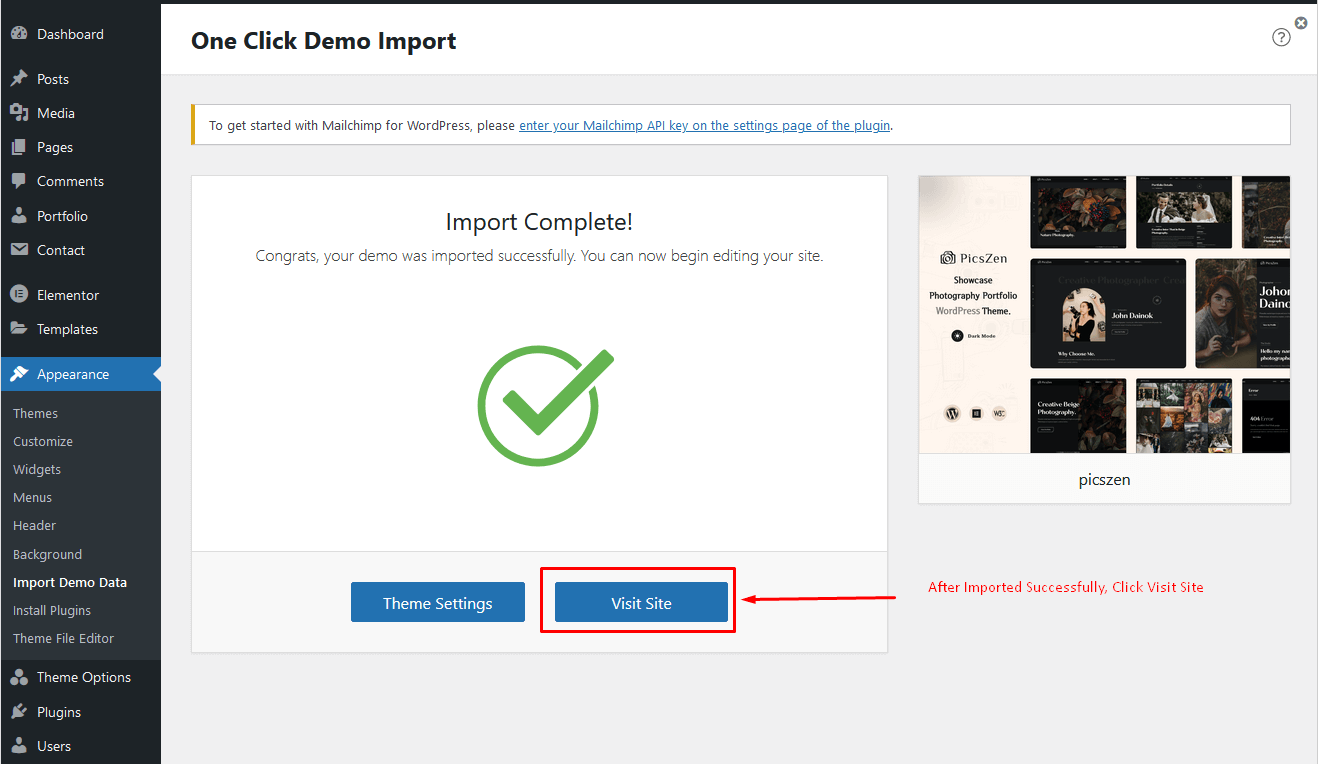Select the Appearance menu label
This screenshot has width=1318, height=764.
(73, 374)
